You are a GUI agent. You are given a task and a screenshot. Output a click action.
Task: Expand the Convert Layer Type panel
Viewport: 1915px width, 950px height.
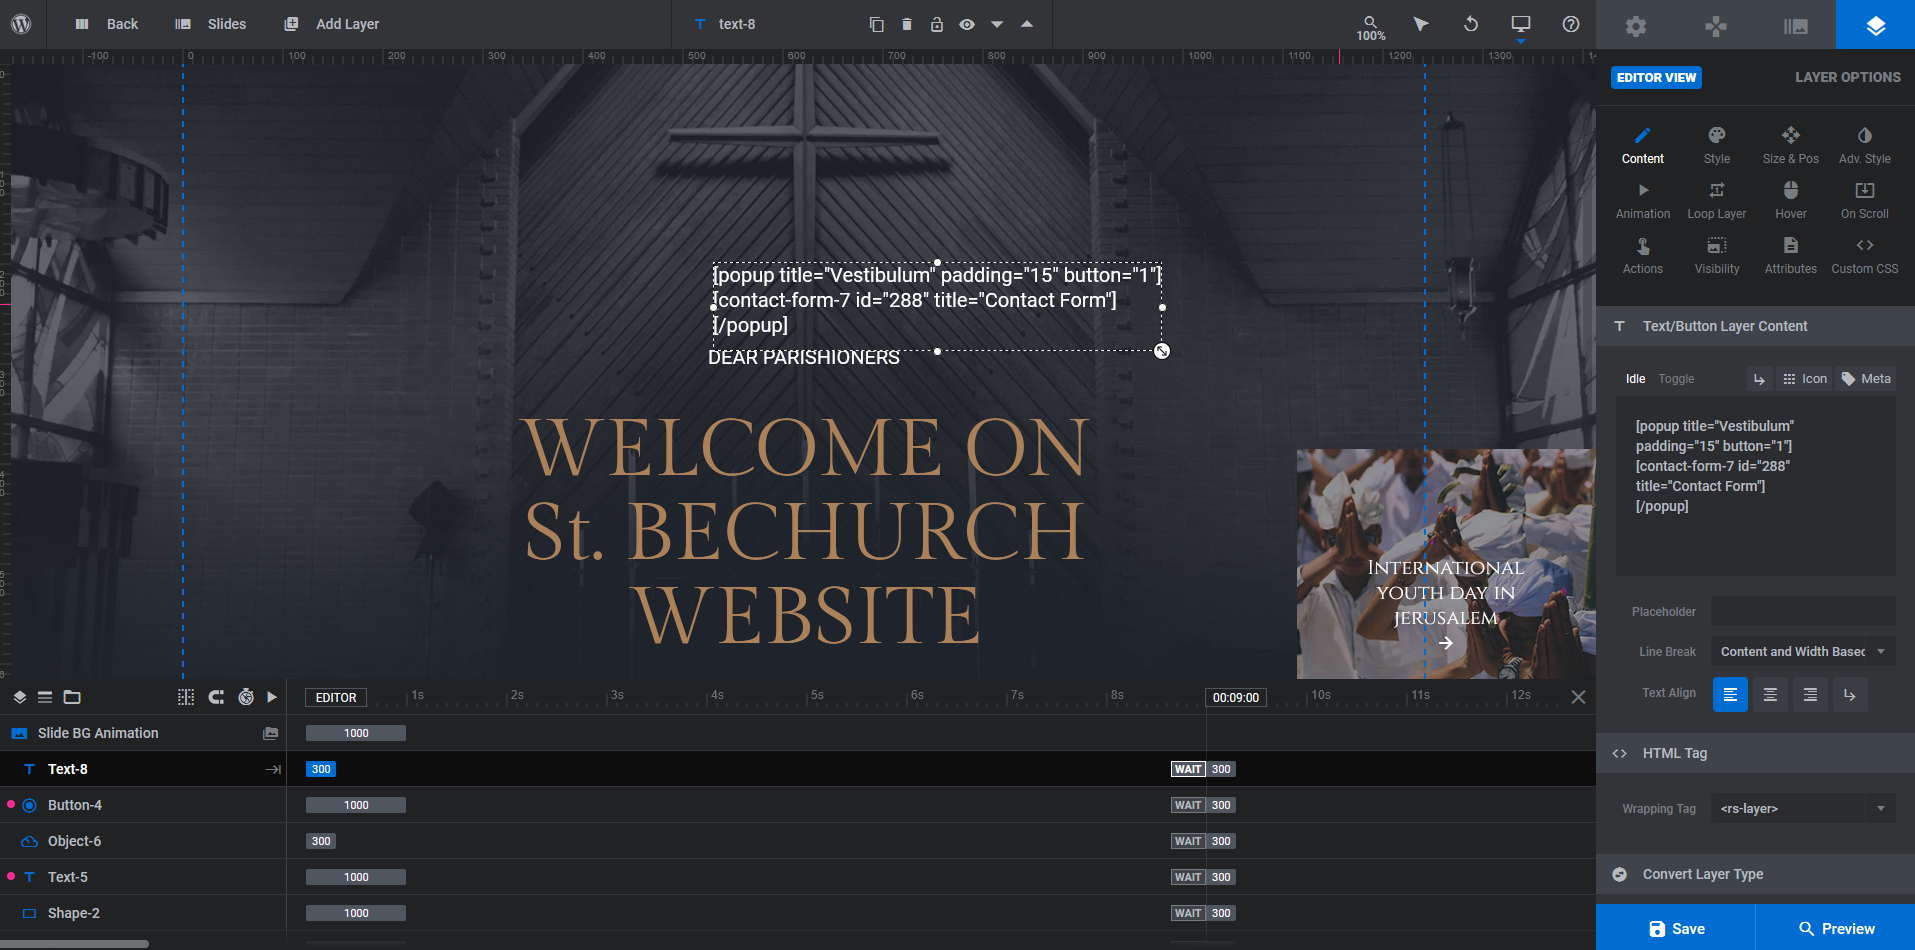(x=1755, y=874)
